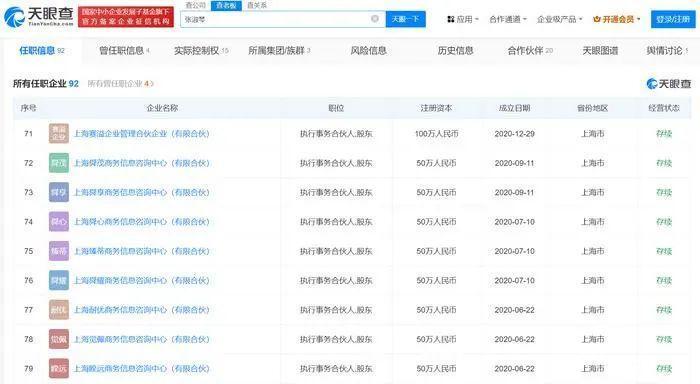
Task: Click the 经营状态 column header
Action: (x=664, y=108)
